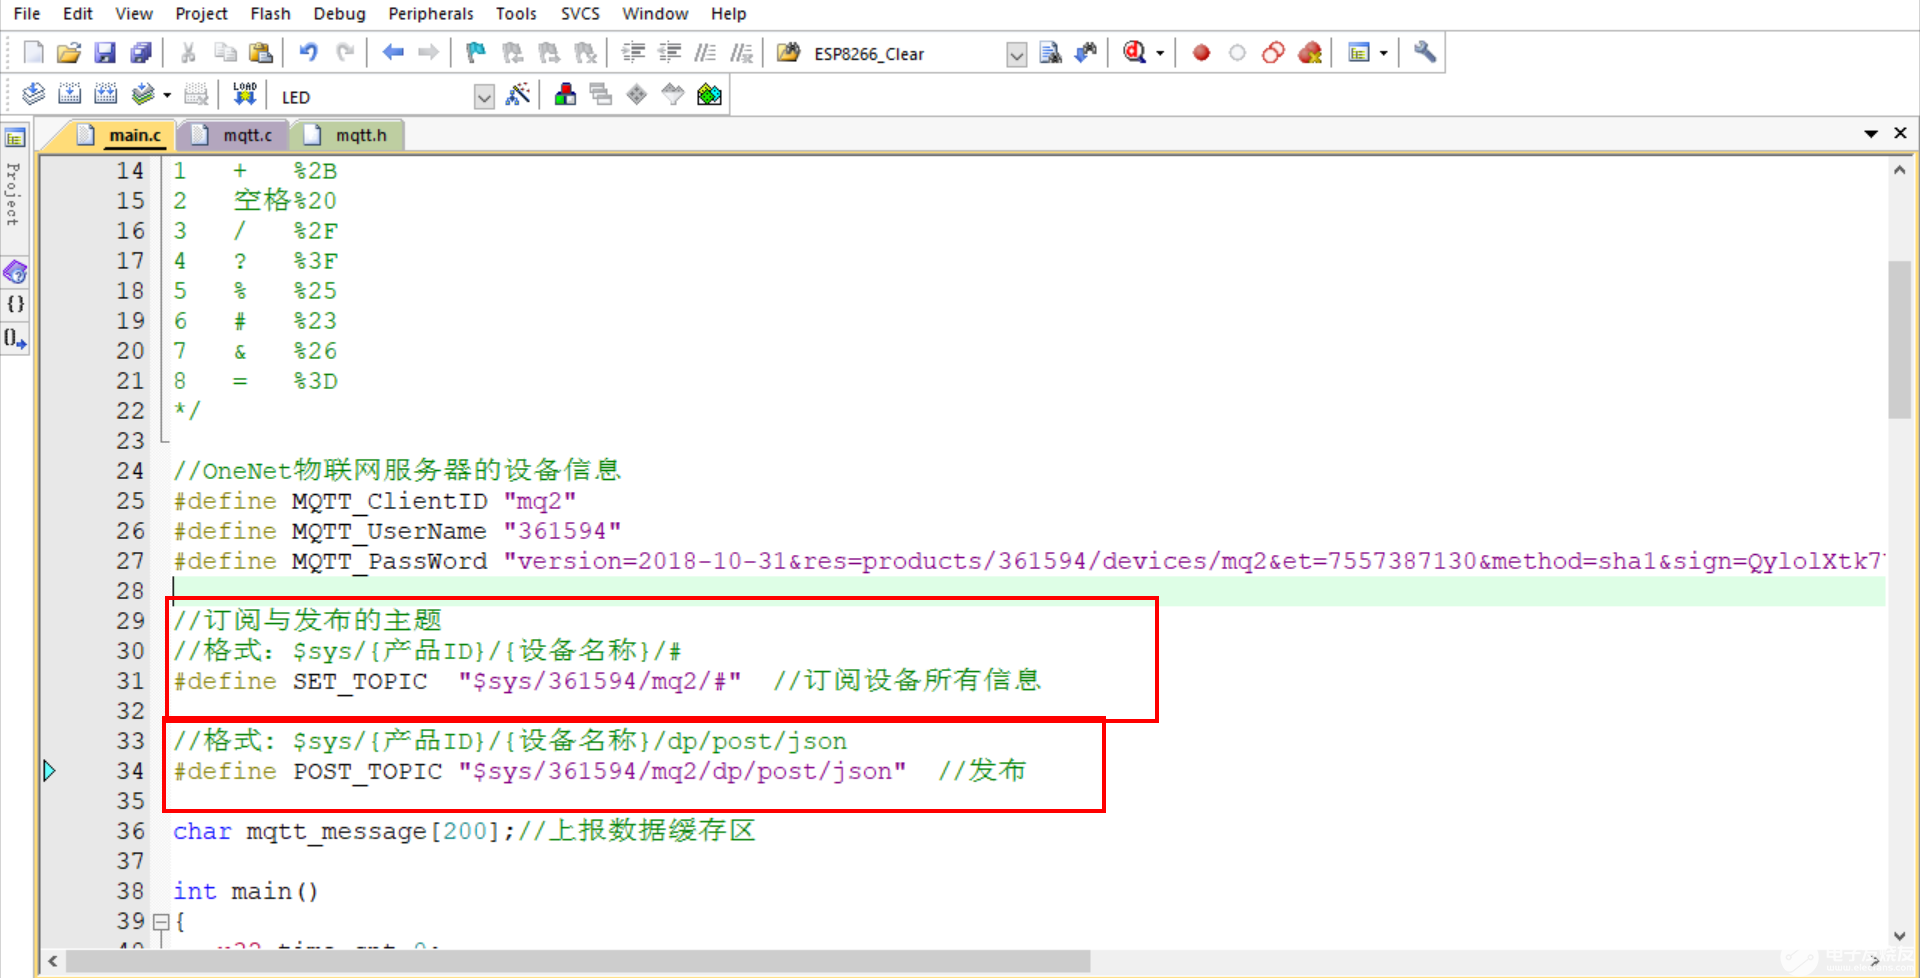Viewport: 1920px width, 978px height.
Task: Download to flash LOAD icon
Action: point(245,95)
